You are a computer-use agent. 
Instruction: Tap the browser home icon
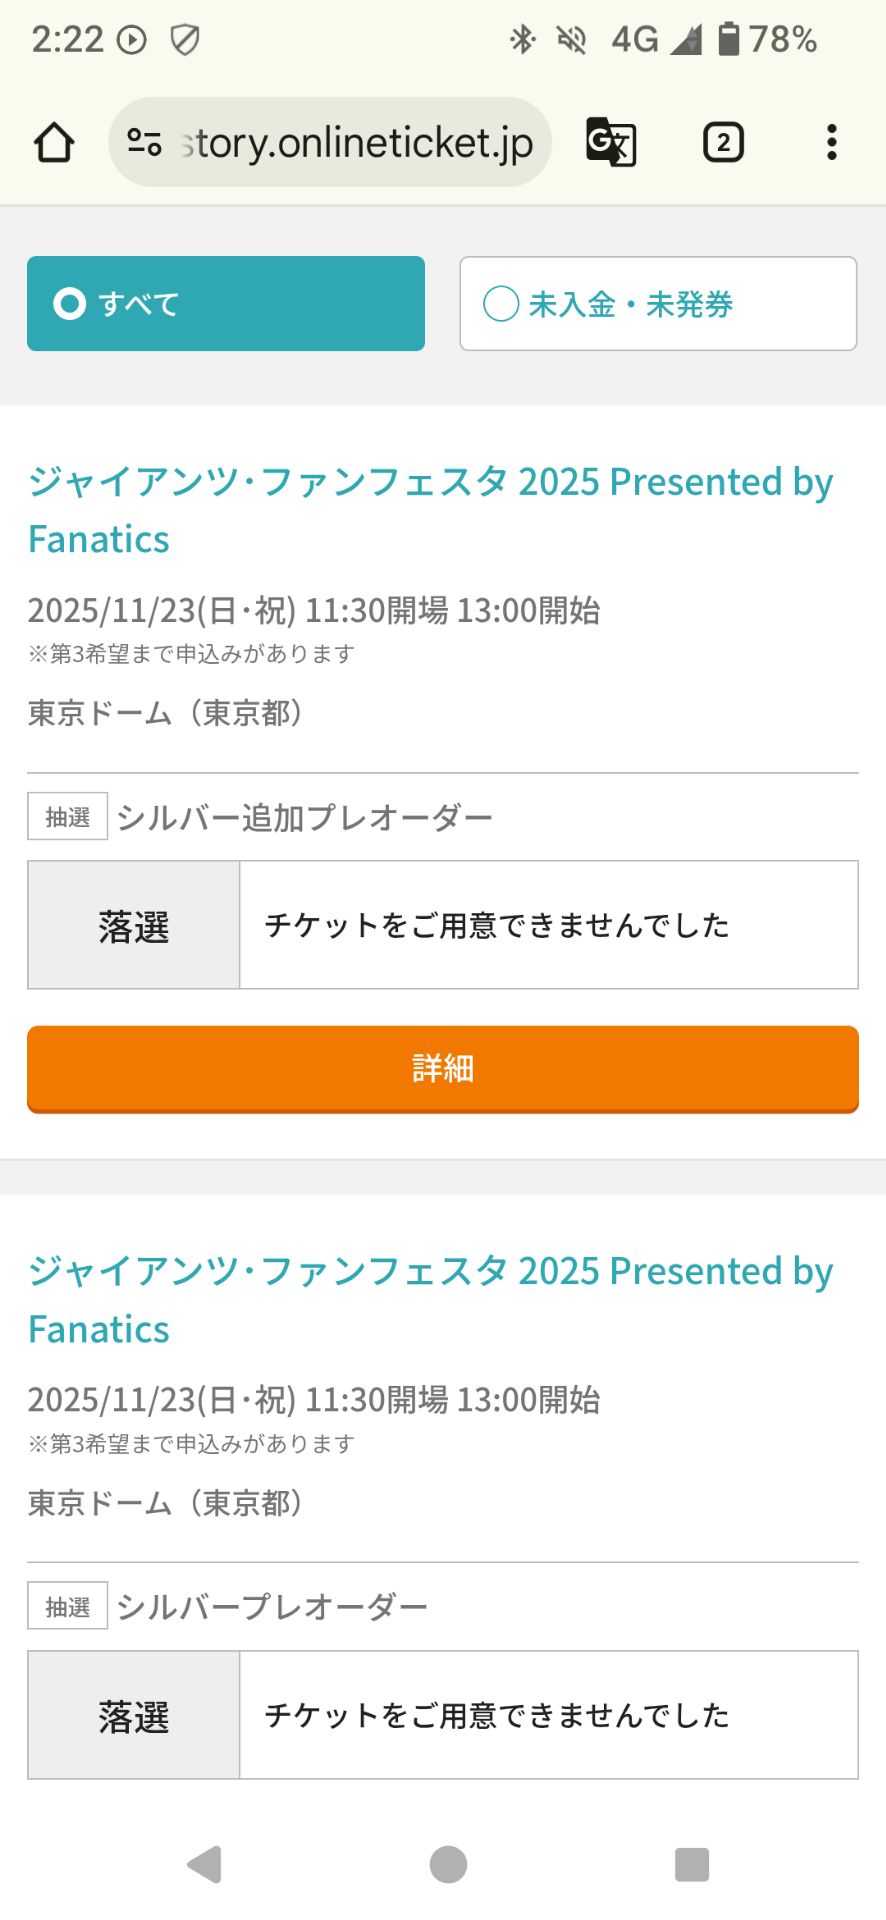[x=54, y=143]
